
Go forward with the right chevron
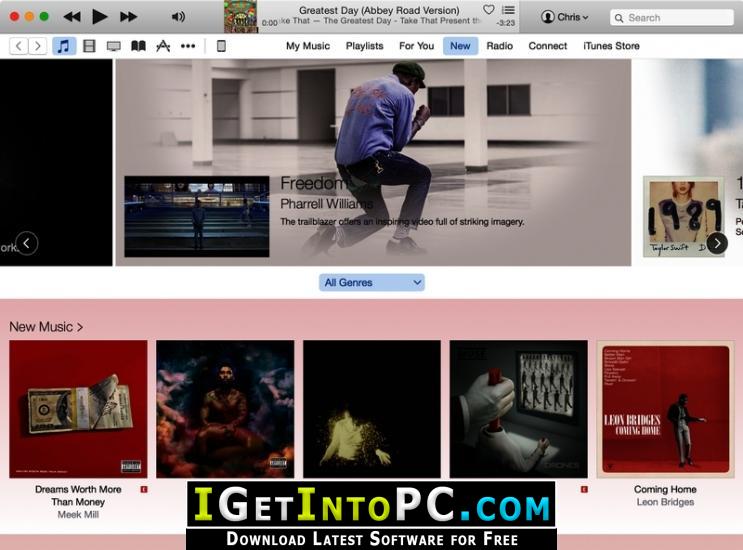37,46
